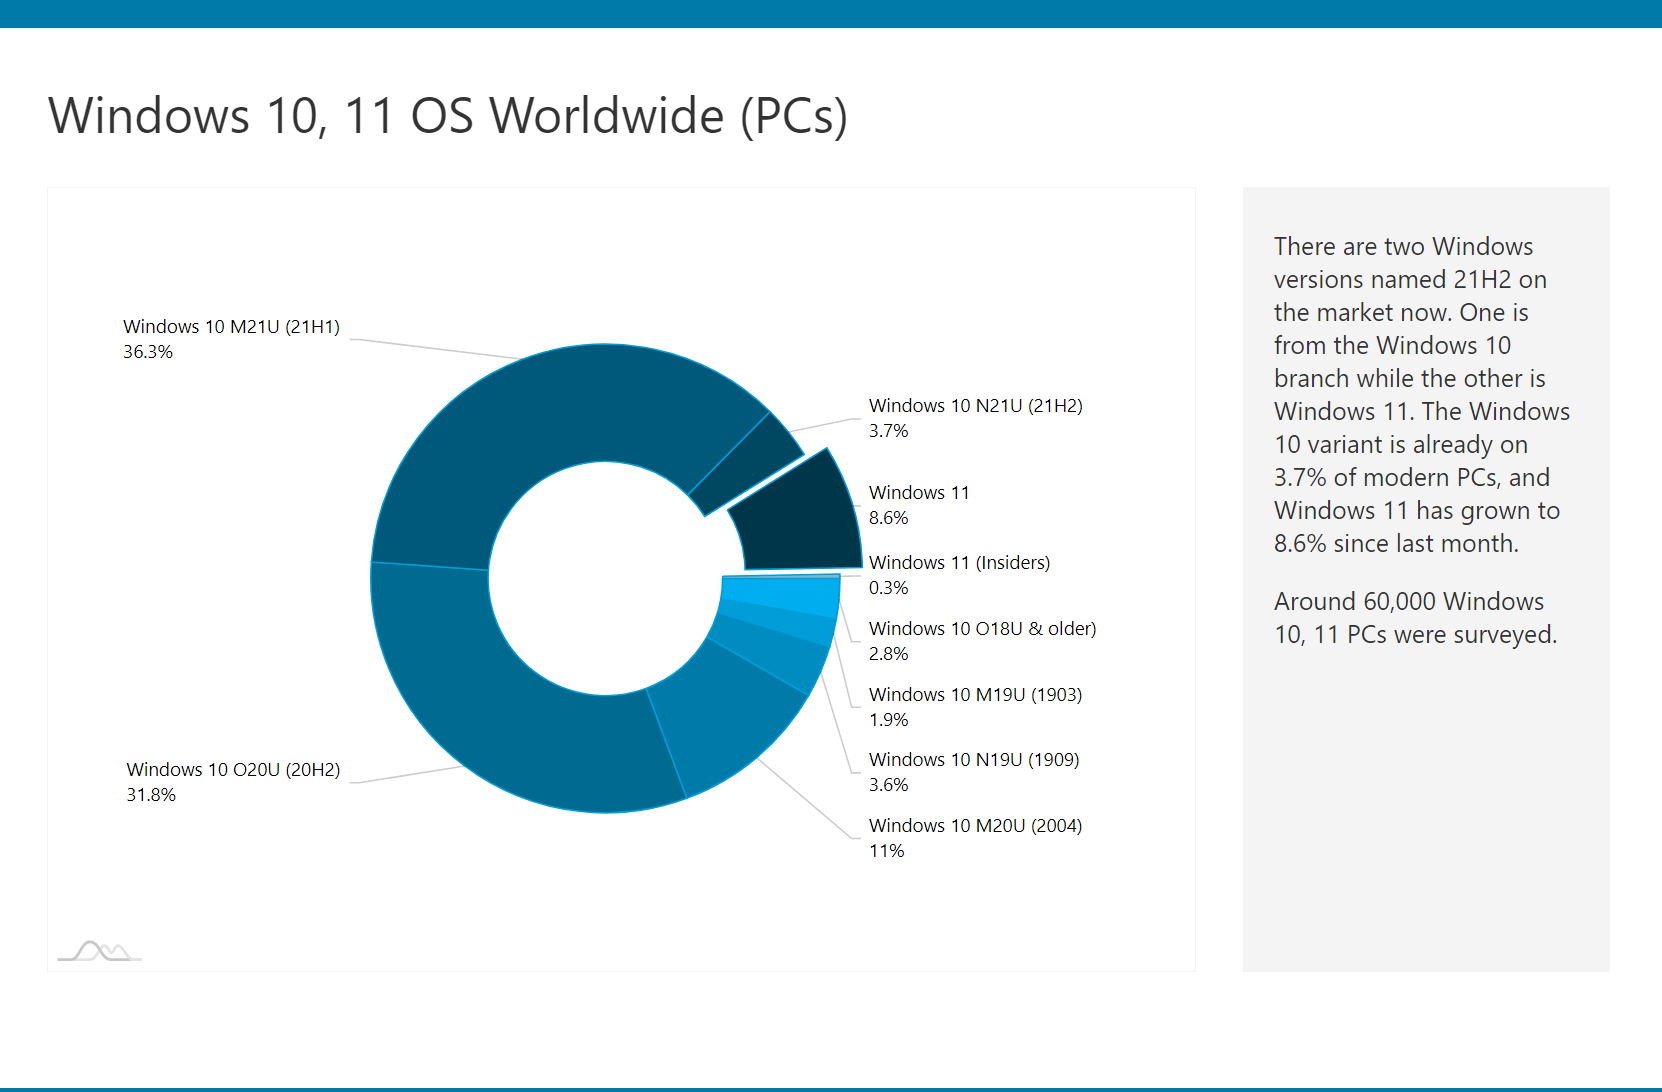Click the 'Windows 10 N21U (21H2)' label
The image size is (1662, 1092).
975,406
